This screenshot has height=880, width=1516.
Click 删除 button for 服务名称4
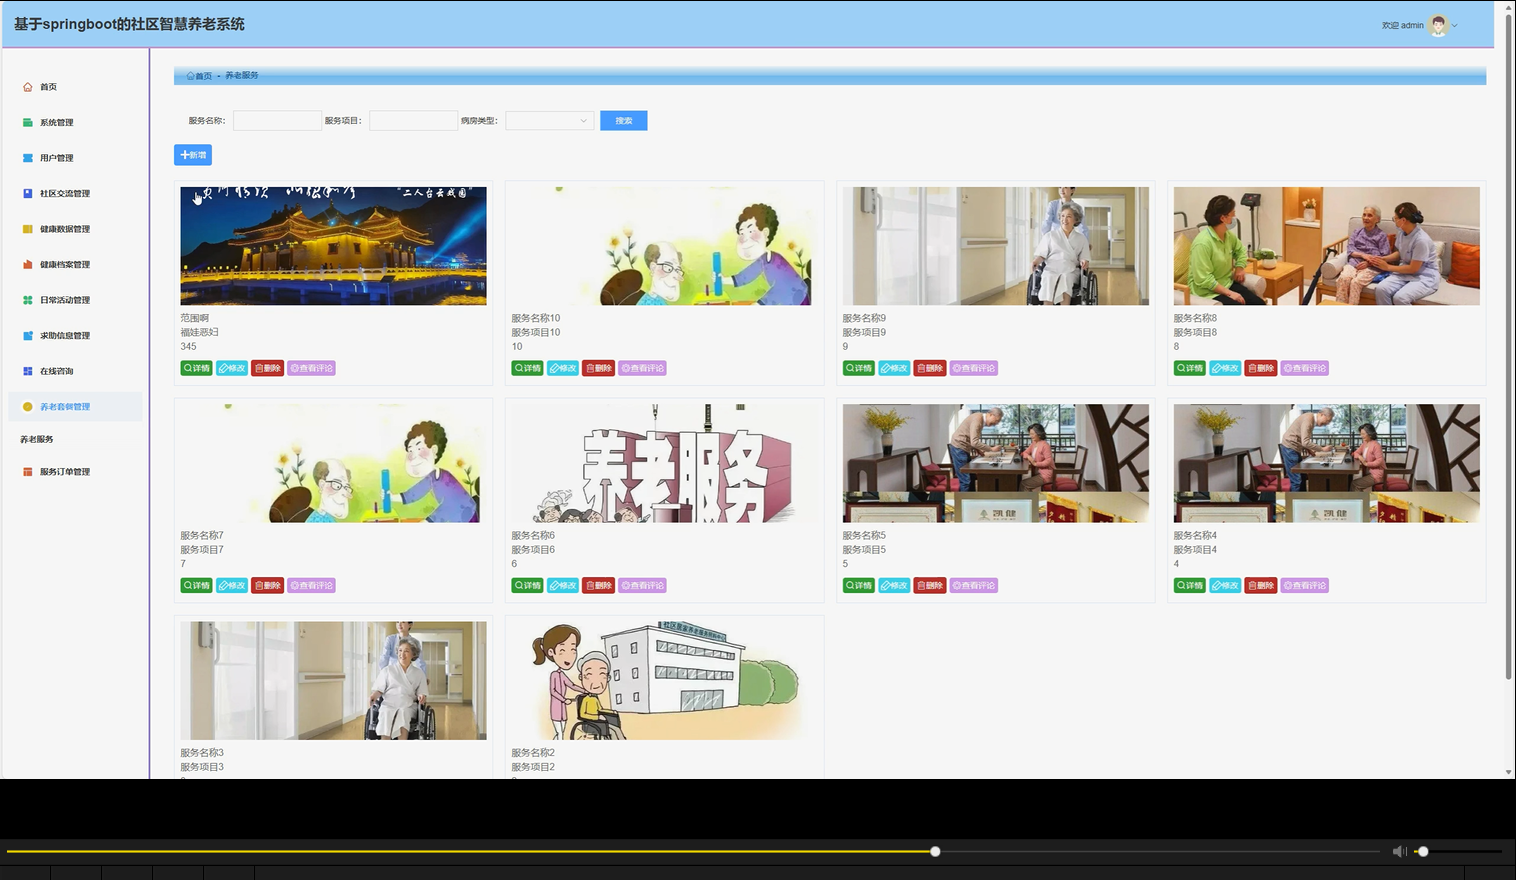pyautogui.click(x=1261, y=586)
